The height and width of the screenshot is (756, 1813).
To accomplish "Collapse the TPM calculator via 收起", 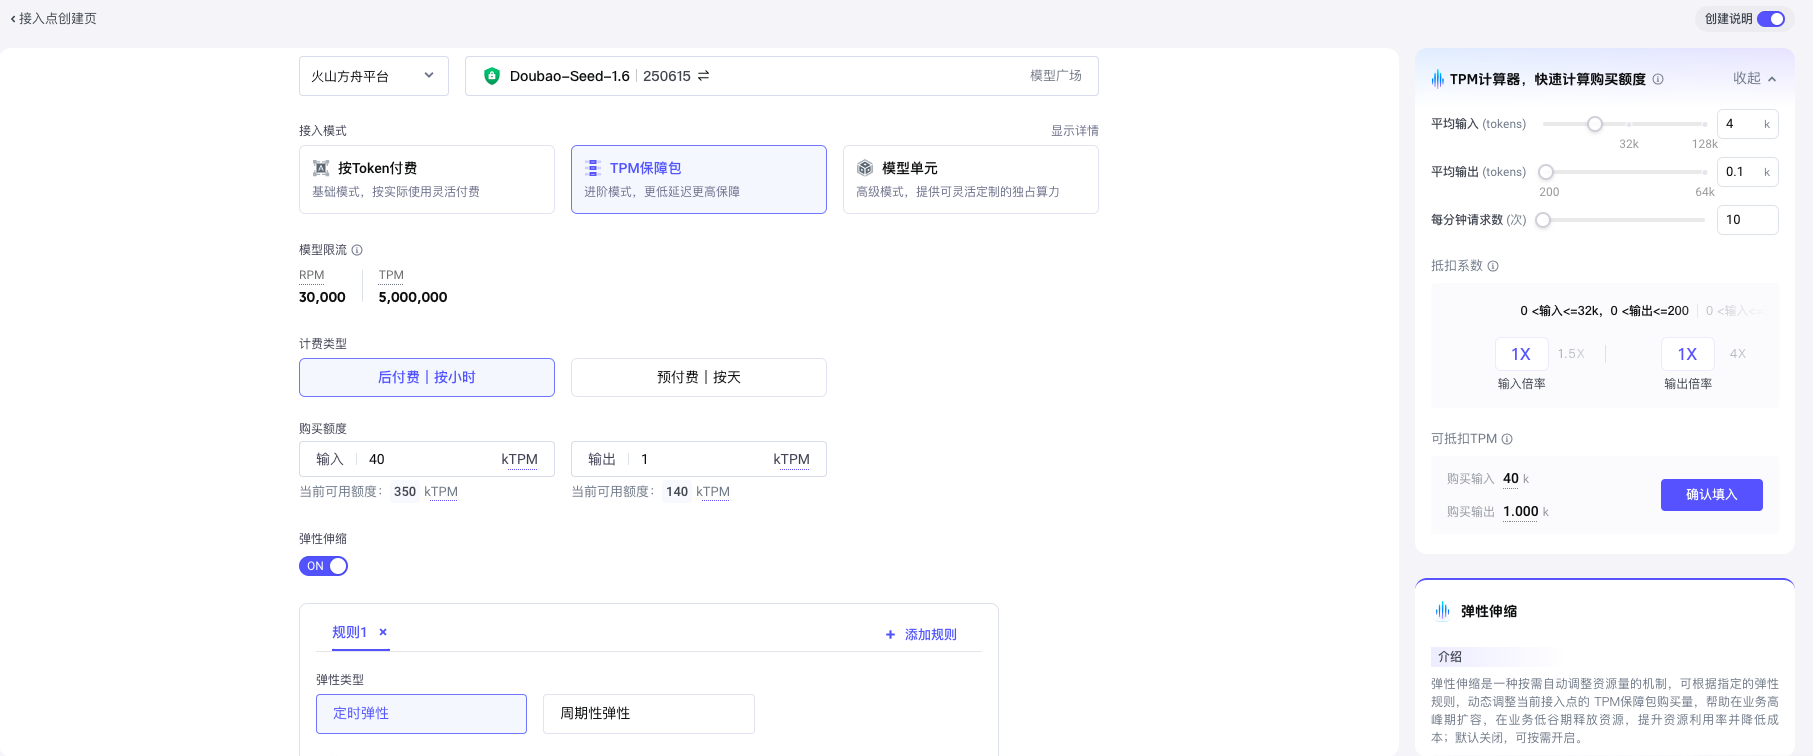I will [1754, 79].
